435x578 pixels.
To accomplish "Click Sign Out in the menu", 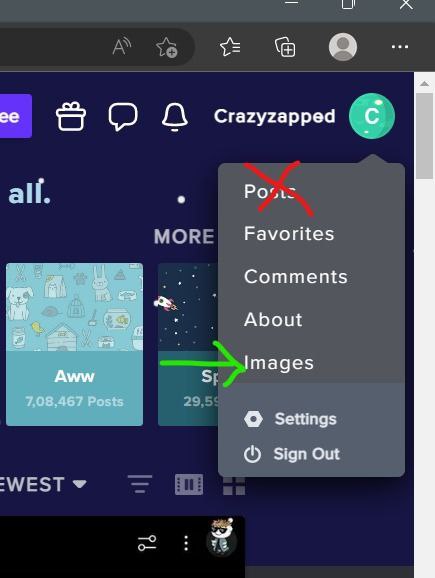I will [292, 454].
